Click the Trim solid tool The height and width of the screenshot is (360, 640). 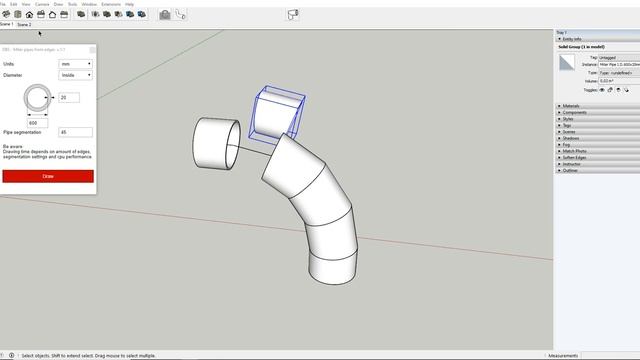(x=130, y=15)
